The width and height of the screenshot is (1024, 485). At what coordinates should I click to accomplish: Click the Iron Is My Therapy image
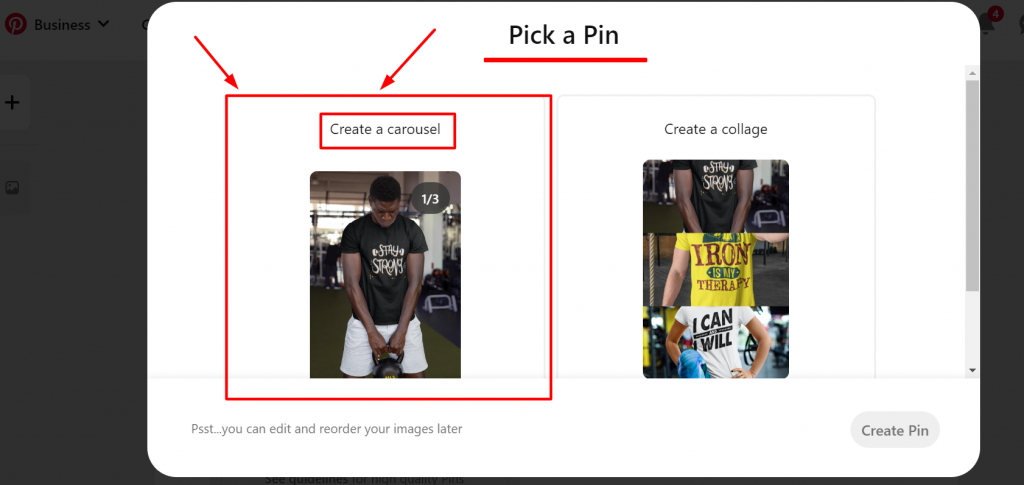(x=716, y=270)
